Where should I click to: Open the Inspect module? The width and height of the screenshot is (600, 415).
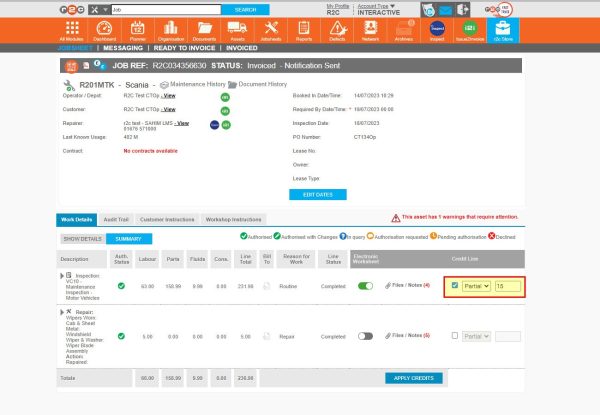[x=437, y=31]
